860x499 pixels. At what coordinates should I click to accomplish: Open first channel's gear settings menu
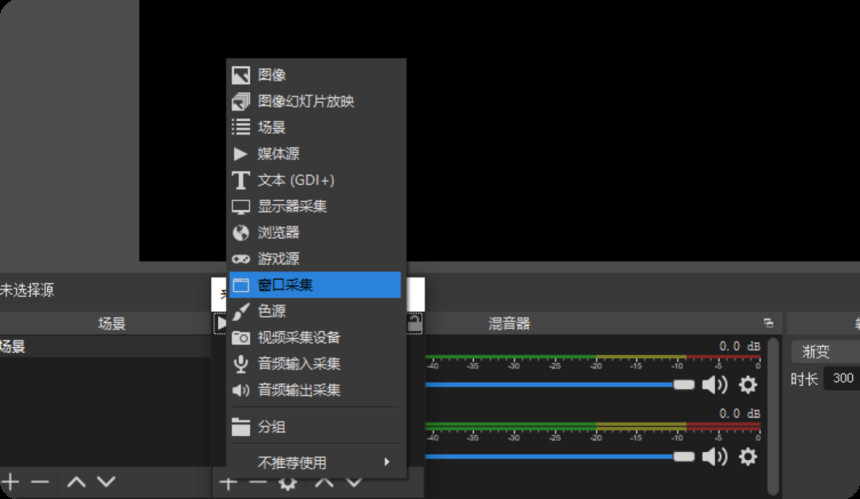748,384
